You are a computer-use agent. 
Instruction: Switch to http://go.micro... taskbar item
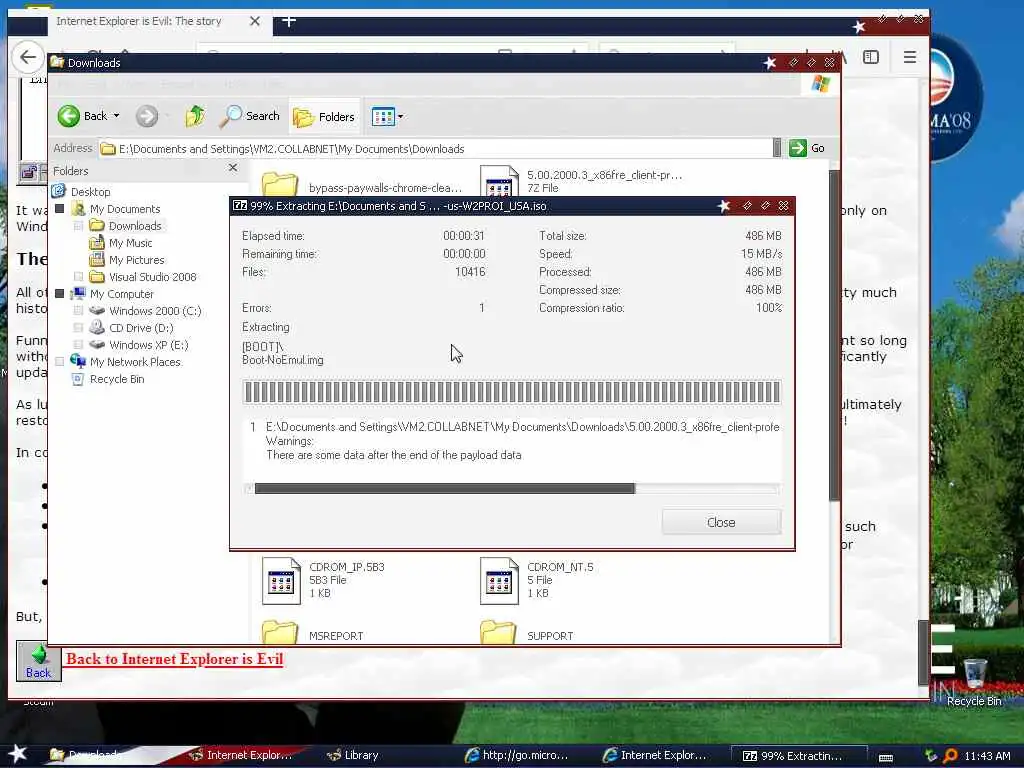coord(517,755)
